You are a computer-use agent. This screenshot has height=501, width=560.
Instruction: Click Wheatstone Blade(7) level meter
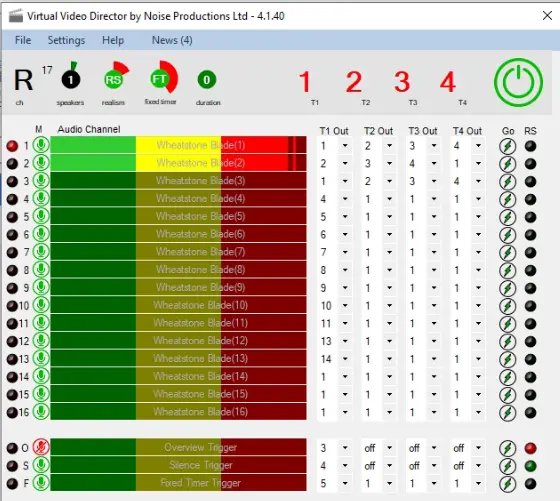coord(178,252)
